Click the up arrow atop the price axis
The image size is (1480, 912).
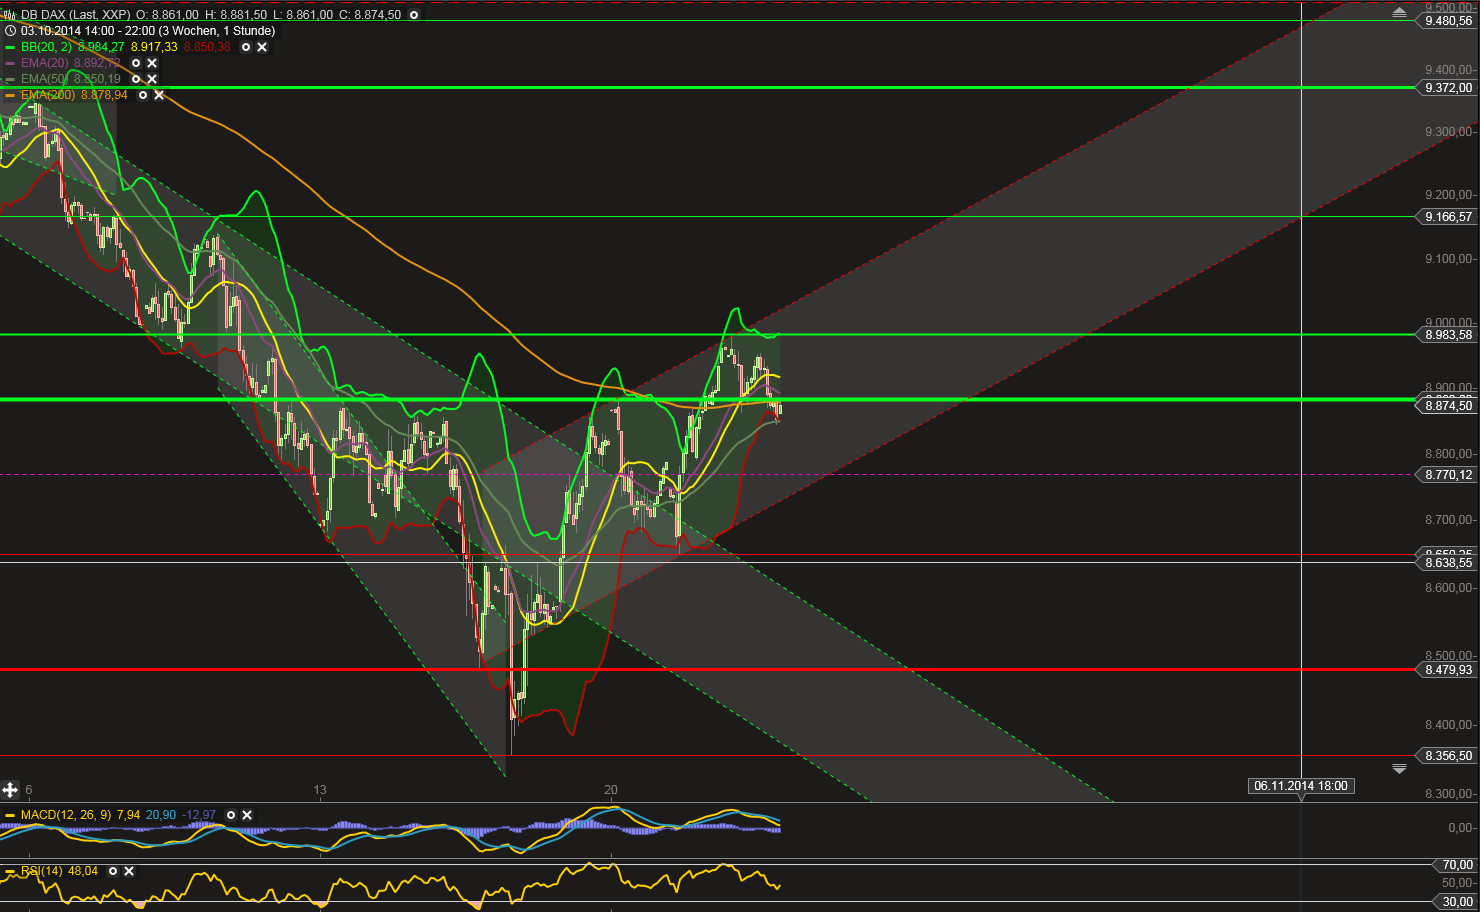[1399, 11]
